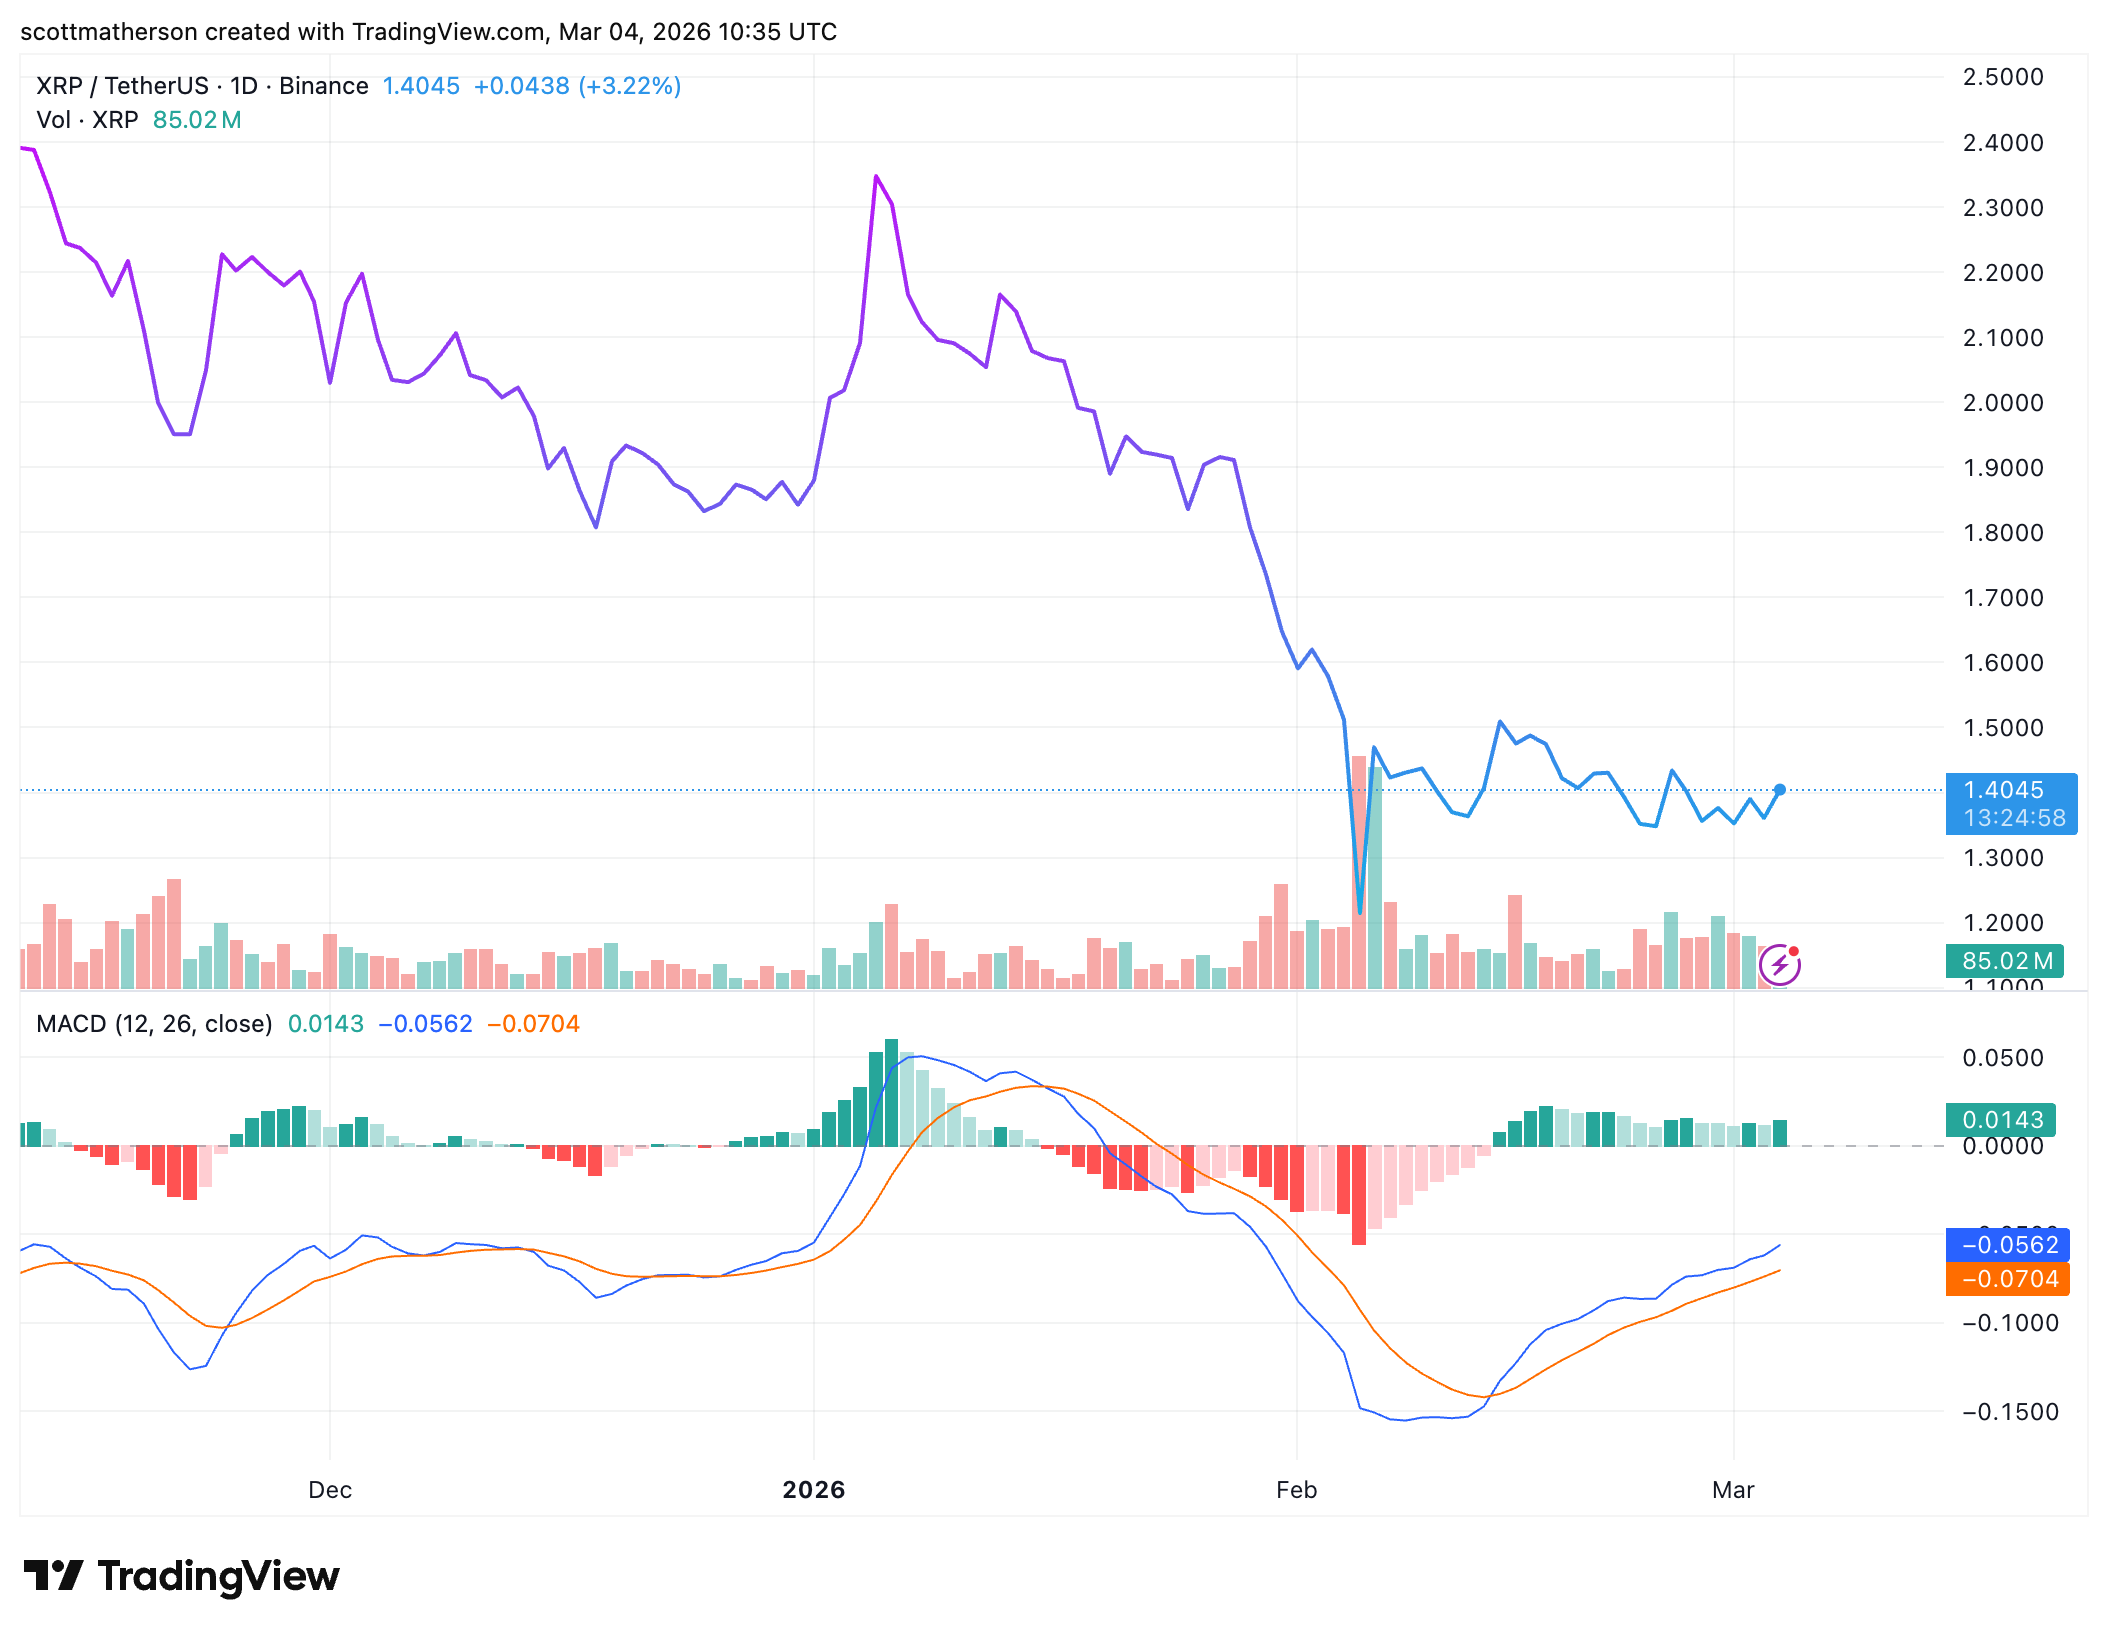Click the 2026 label on time axis
The image size is (2108, 1636).
point(813,1490)
